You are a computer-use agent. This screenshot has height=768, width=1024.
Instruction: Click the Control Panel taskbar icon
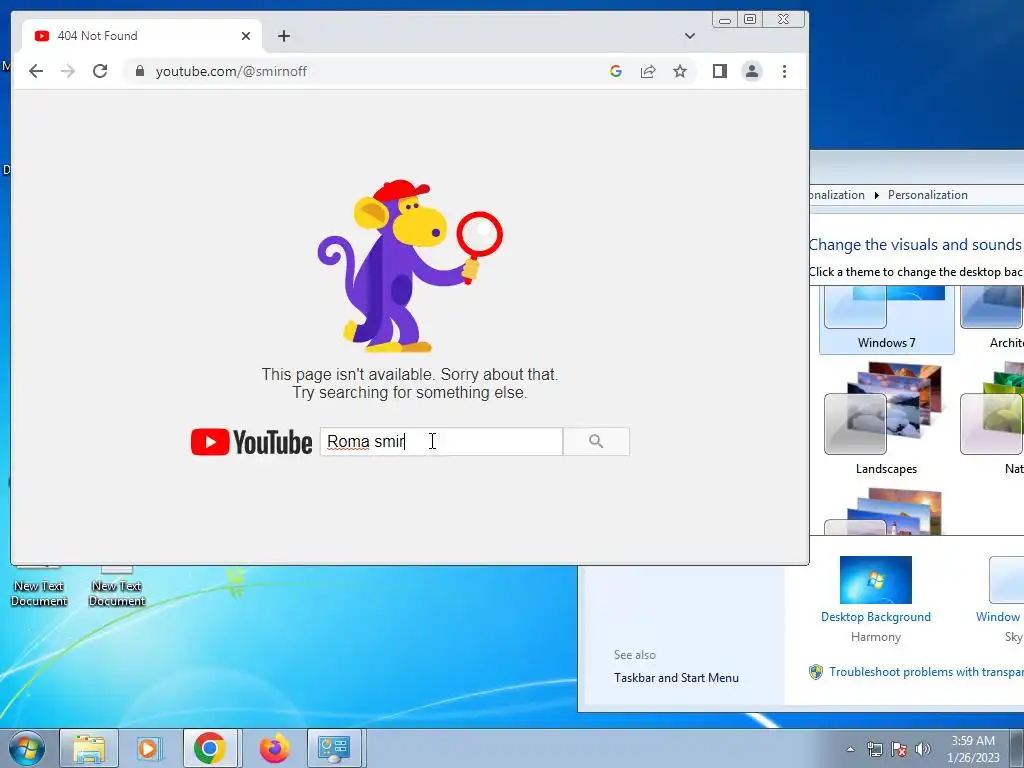click(334, 748)
